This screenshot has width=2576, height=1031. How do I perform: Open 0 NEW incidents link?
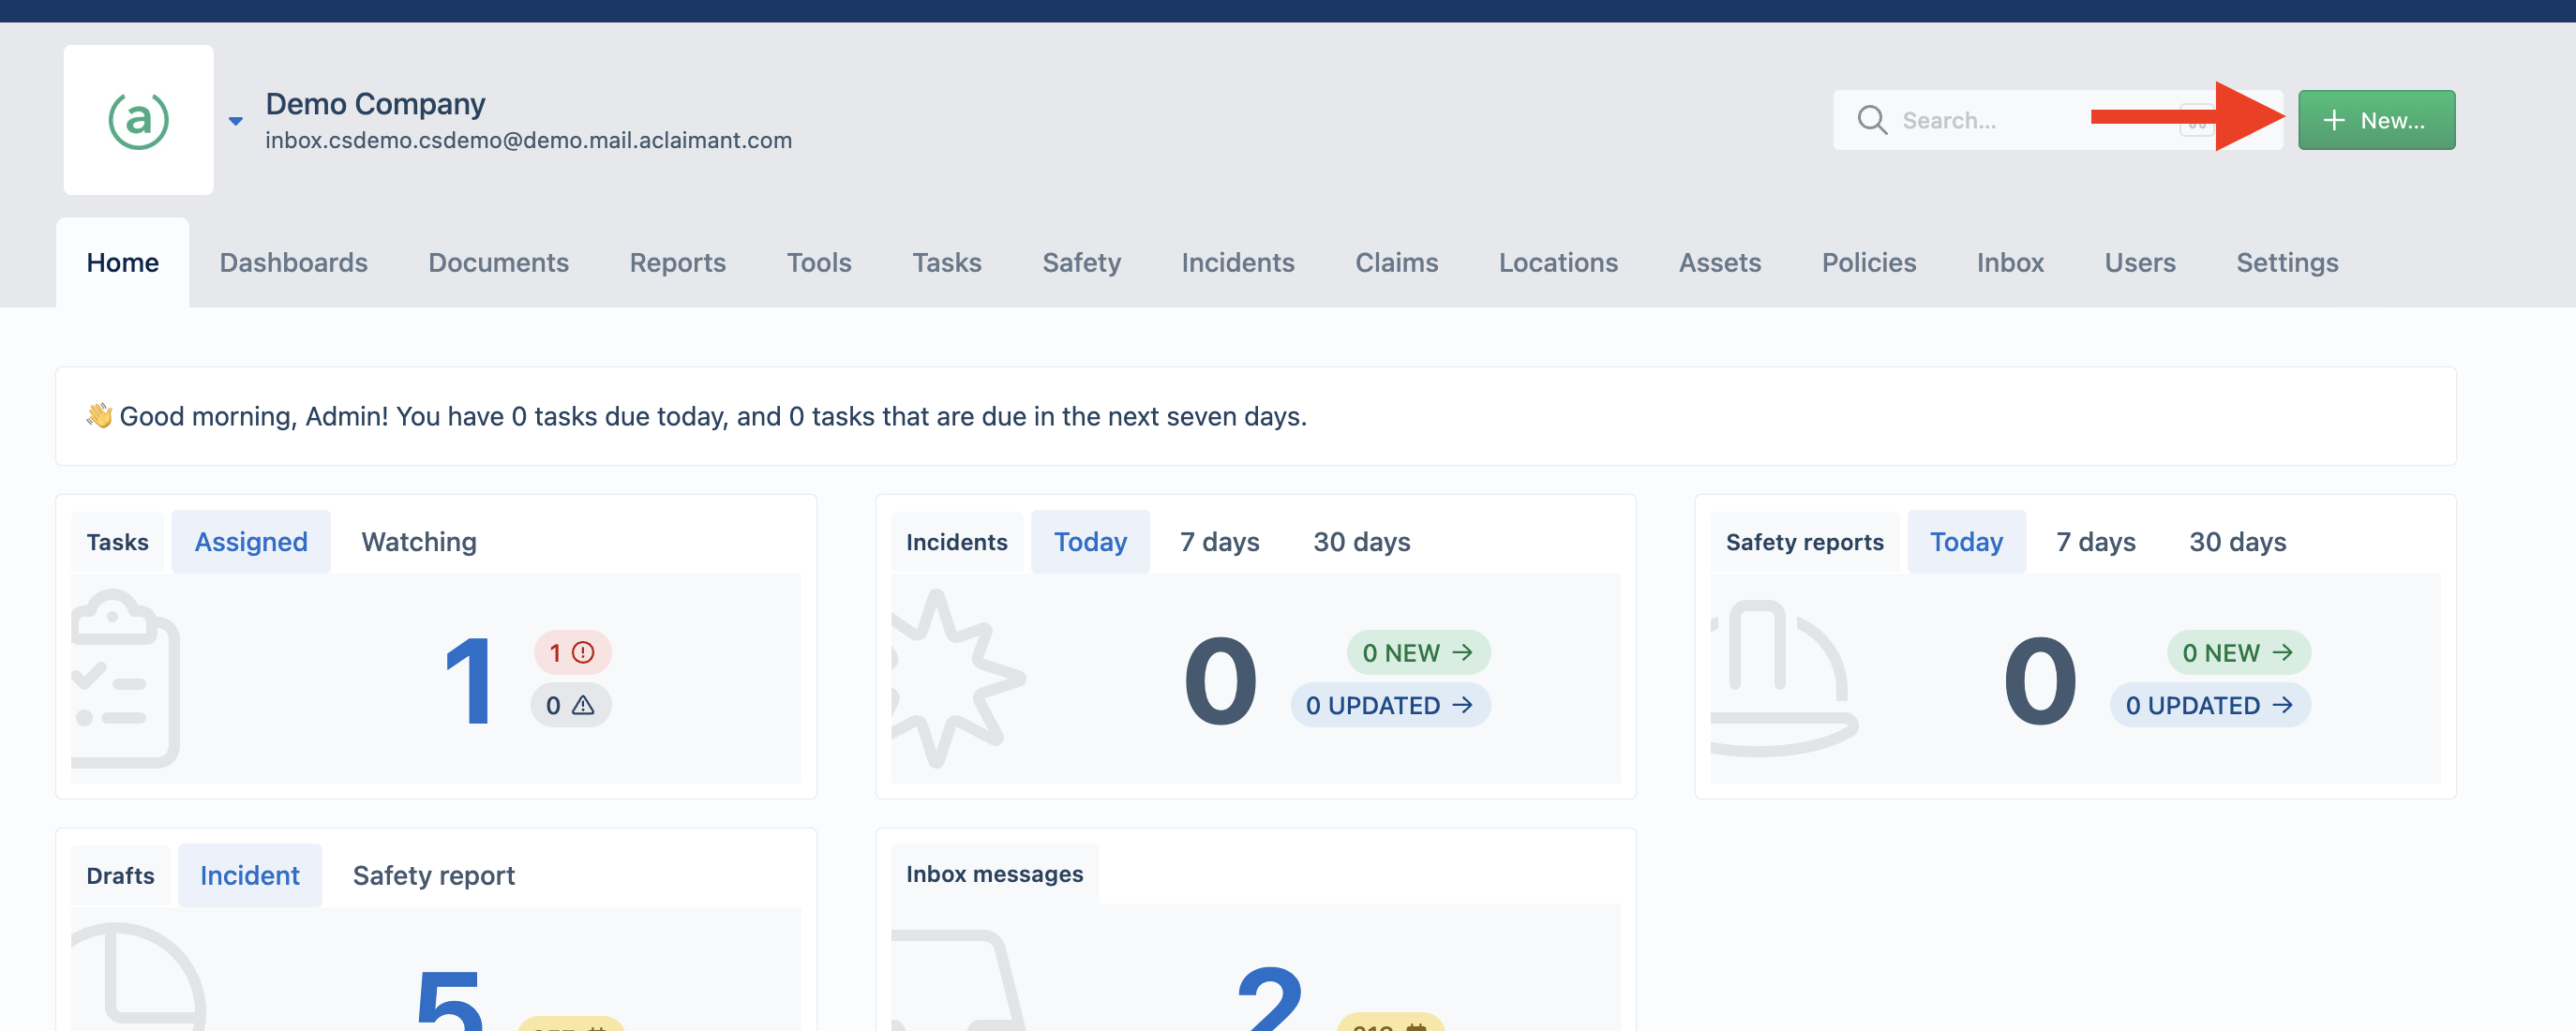1418,653
